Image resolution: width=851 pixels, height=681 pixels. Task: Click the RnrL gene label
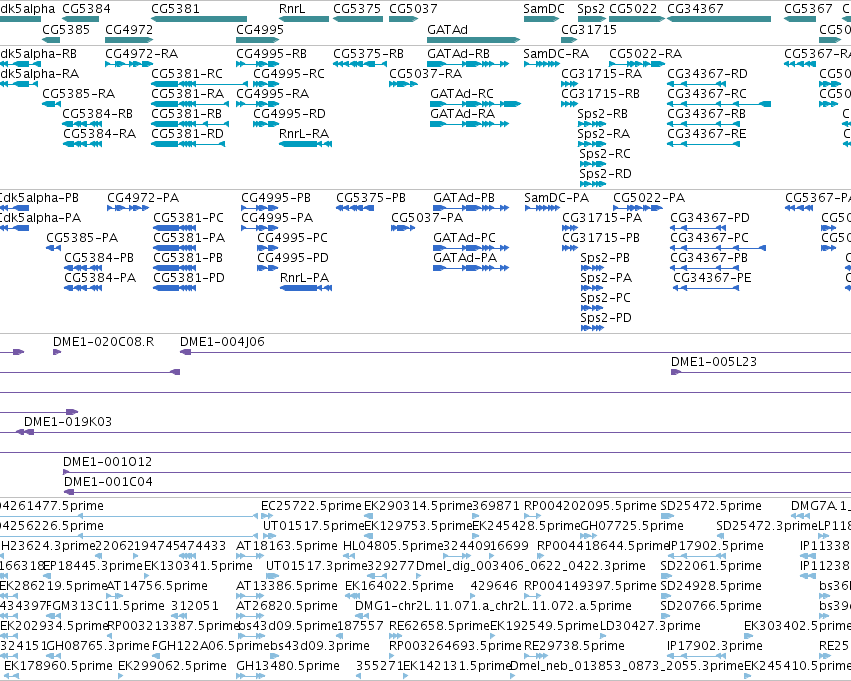292,9
